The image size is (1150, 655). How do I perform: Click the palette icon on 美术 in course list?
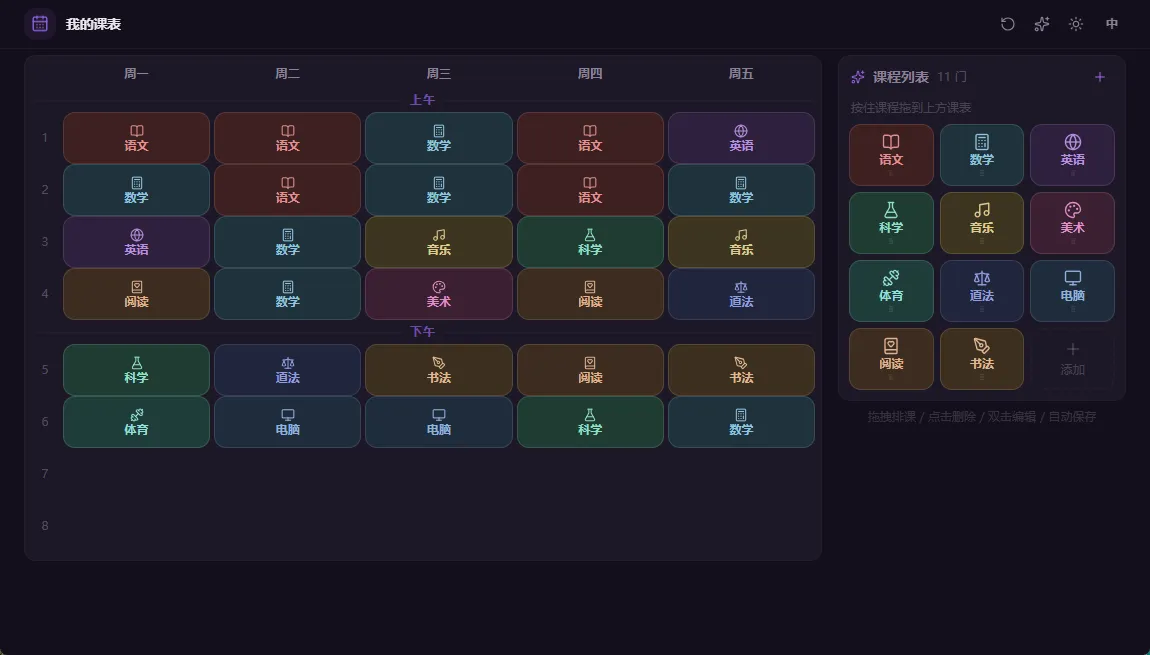(x=1072, y=211)
